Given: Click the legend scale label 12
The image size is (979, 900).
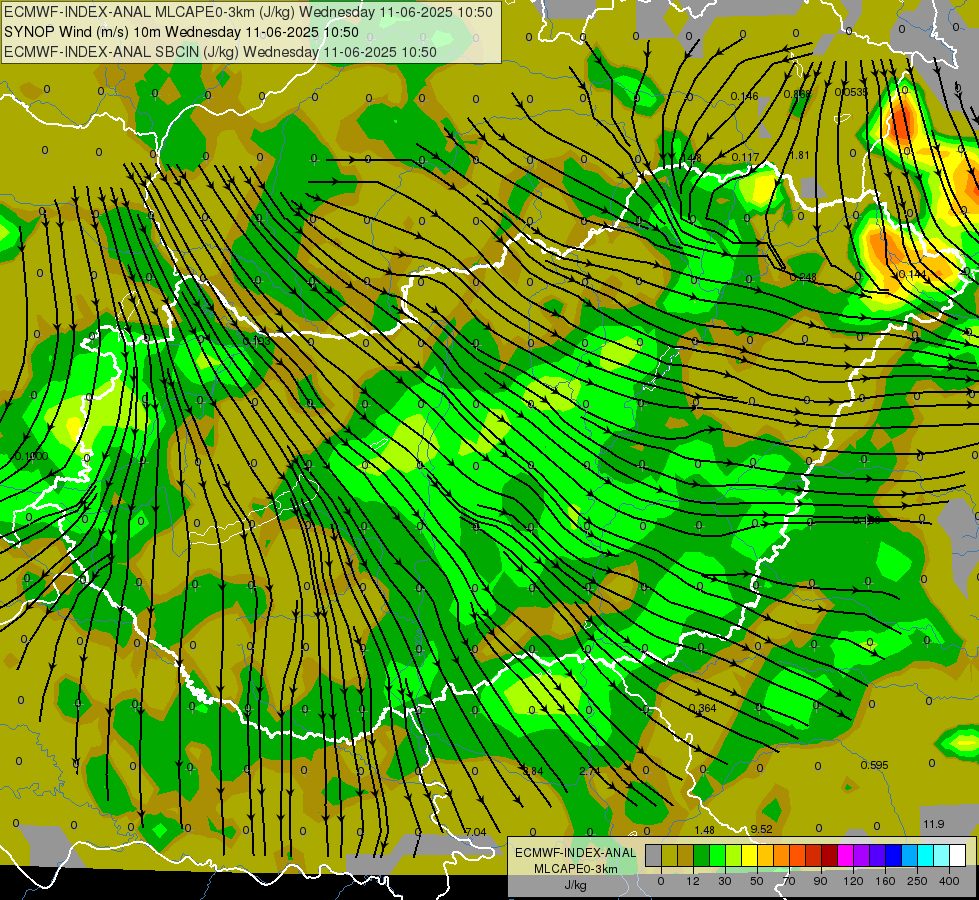Looking at the screenshot, I should (x=693, y=881).
